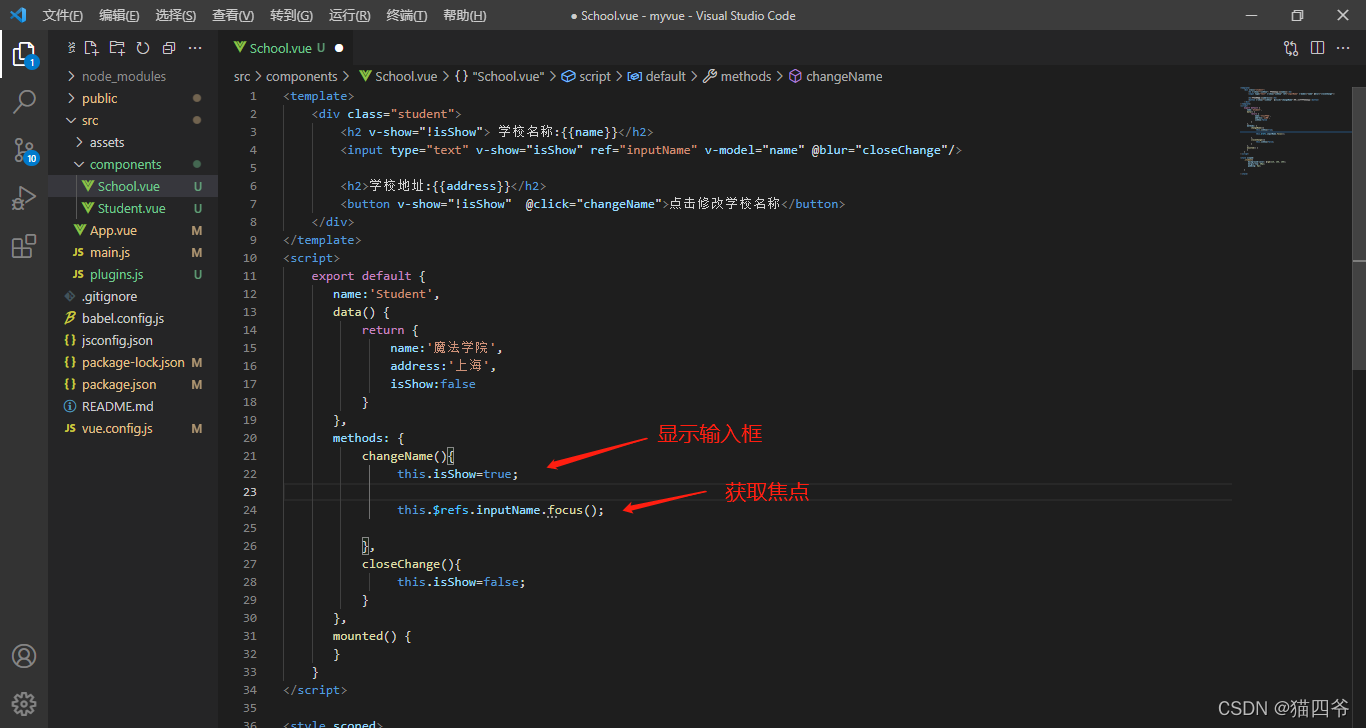The height and width of the screenshot is (728, 1366).
Task: Open package.json in the file tree
Action: pos(133,384)
